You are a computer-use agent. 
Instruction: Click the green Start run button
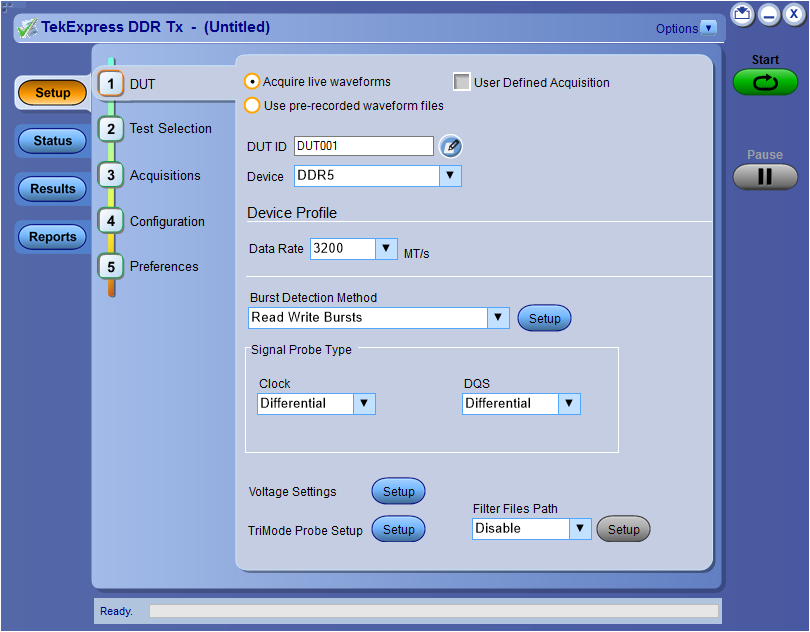pyautogui.click(x=765, y=82)
